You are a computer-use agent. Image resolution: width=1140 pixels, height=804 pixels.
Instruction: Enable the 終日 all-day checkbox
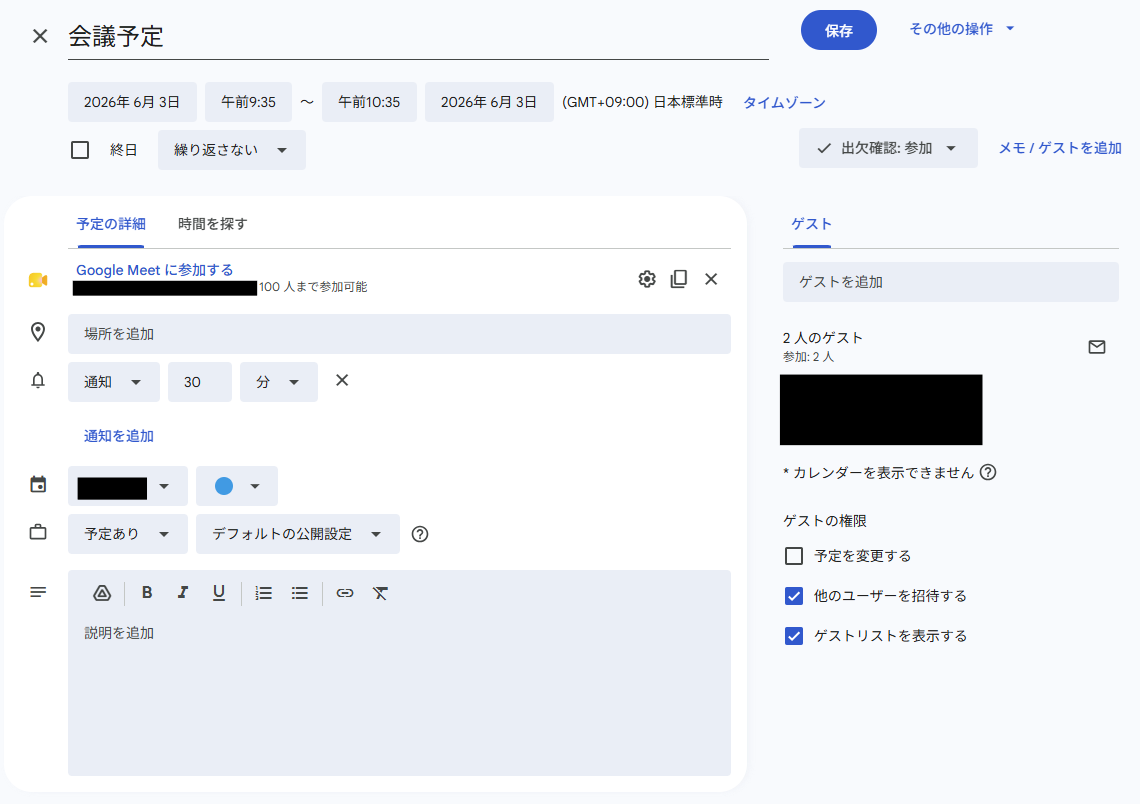[80, 150]
